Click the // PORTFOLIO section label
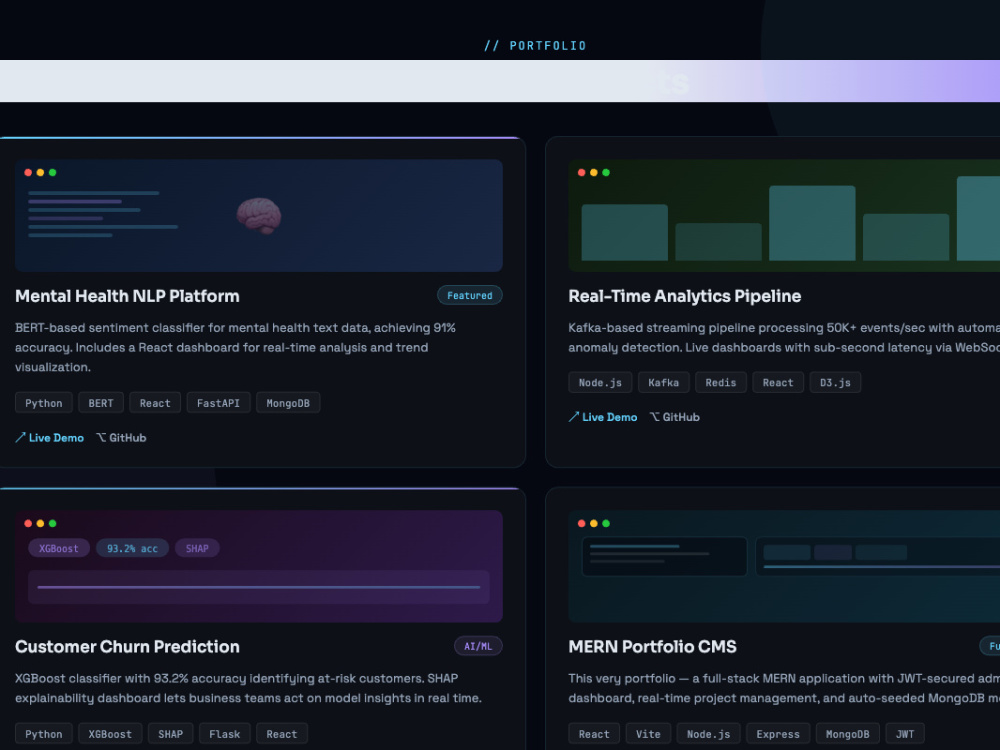 535,46
